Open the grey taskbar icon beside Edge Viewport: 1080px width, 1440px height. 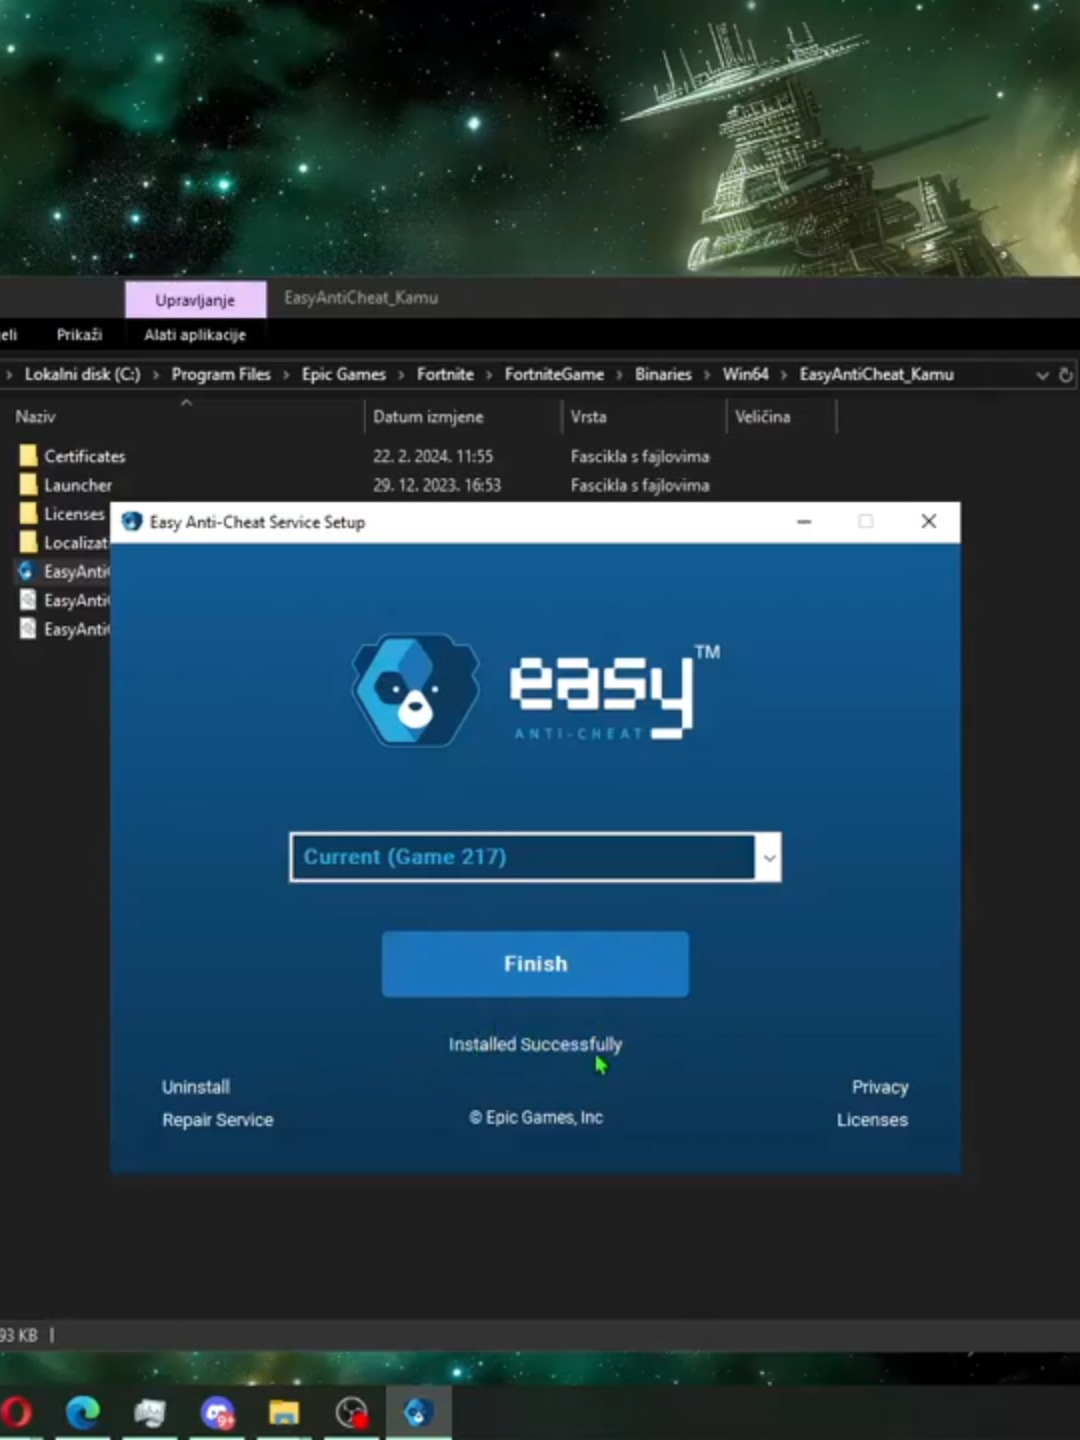[x=150, y=1412]
